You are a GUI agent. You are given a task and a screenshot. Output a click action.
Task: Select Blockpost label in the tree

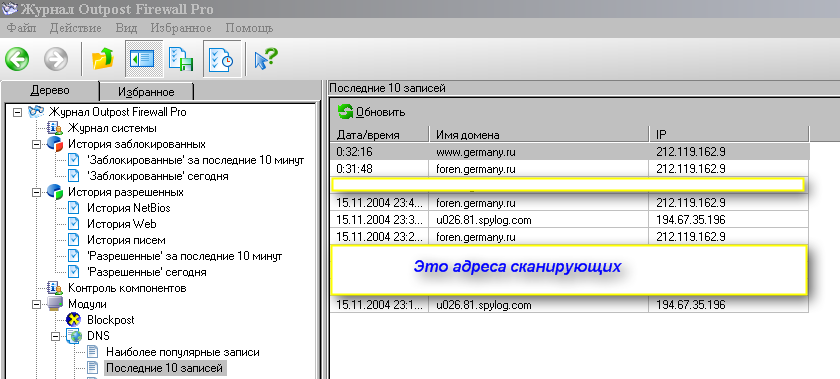111,320
